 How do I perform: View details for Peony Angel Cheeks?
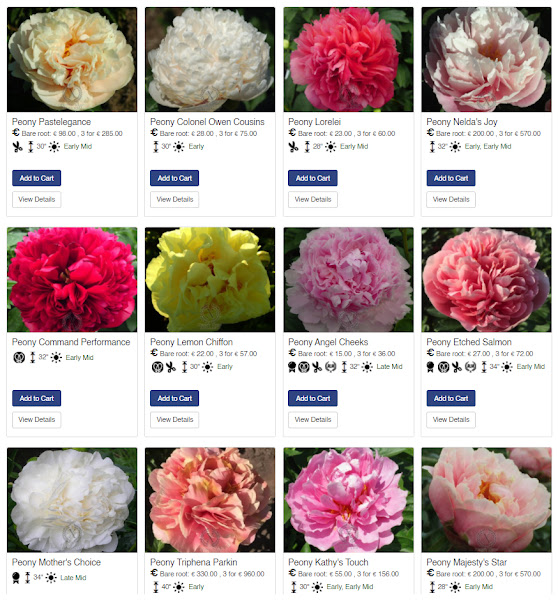[x=313, y=420]
